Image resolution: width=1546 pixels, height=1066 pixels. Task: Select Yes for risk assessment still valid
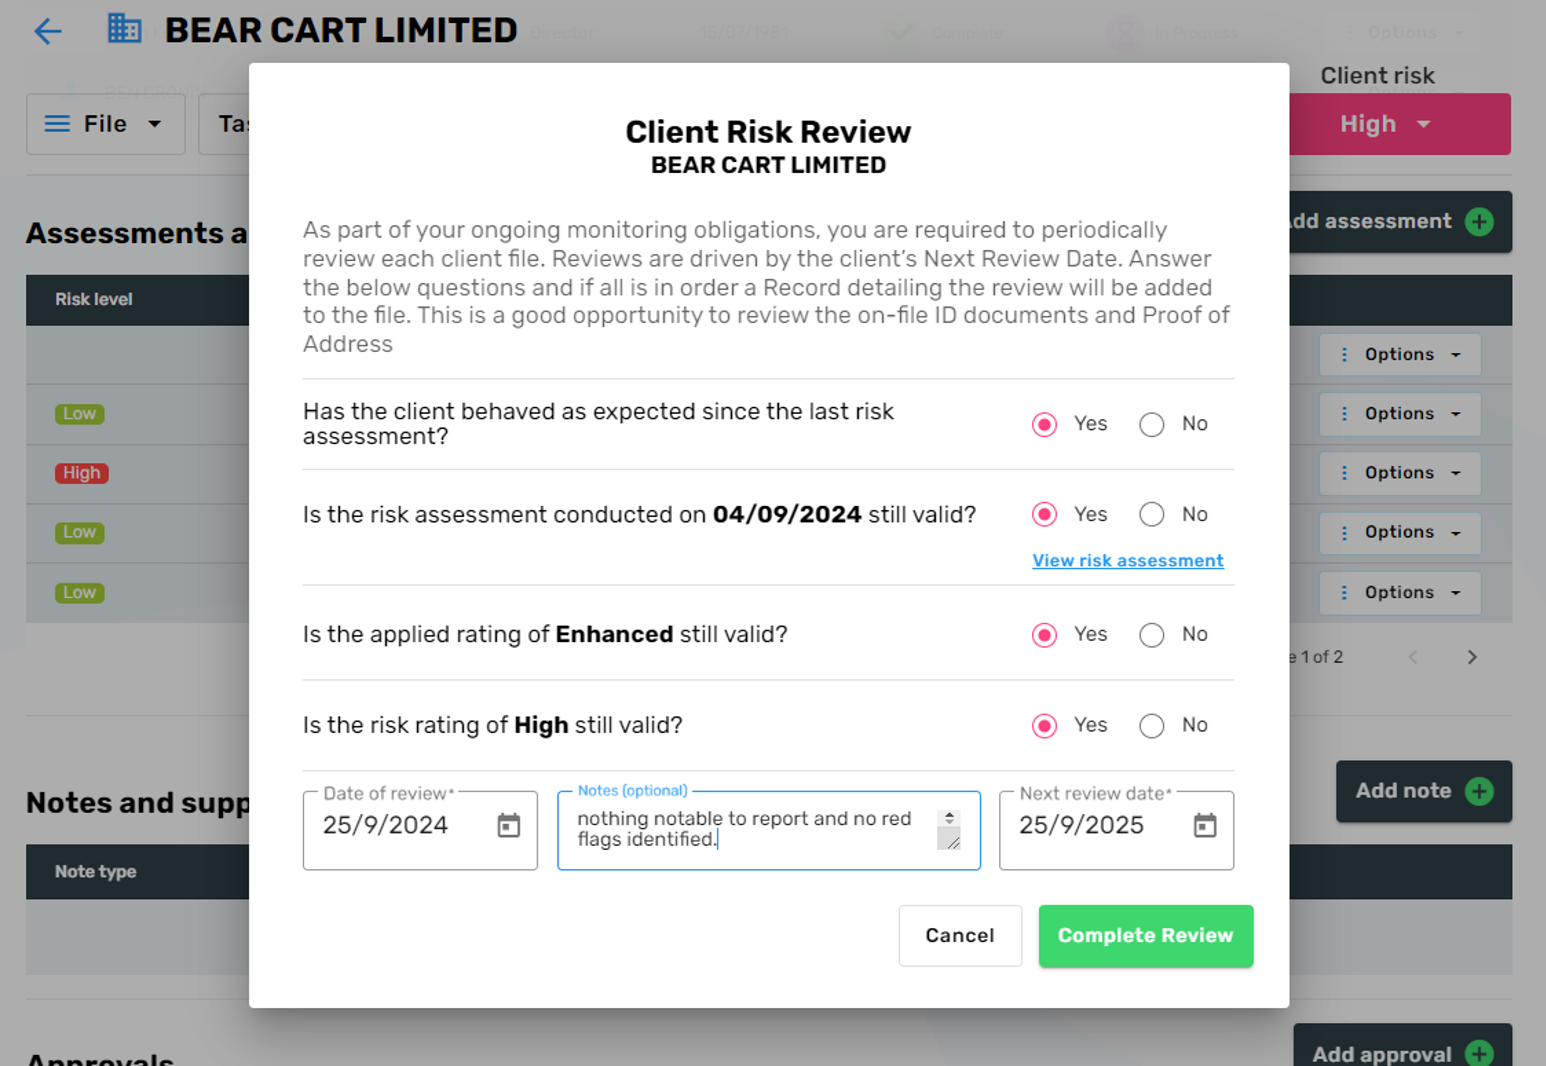pyautogui.click(x=1045, y=515)
